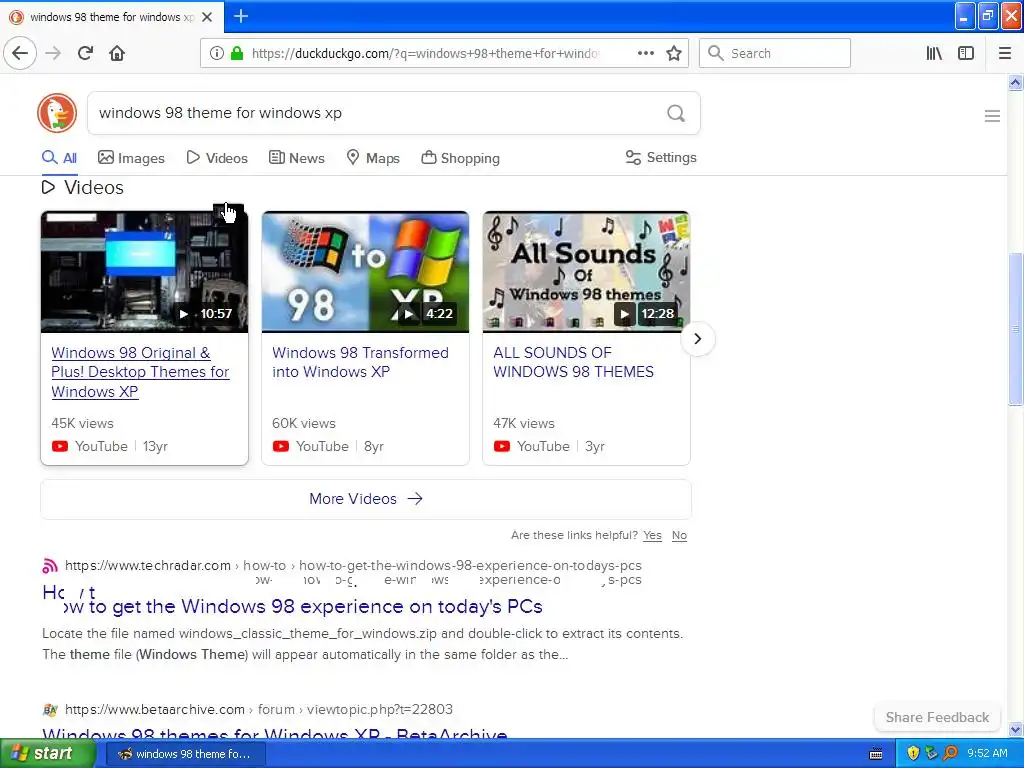This screenshot has height=768, width=1024.
Task: Open a new browser tab
Action: tap(241, 16)
